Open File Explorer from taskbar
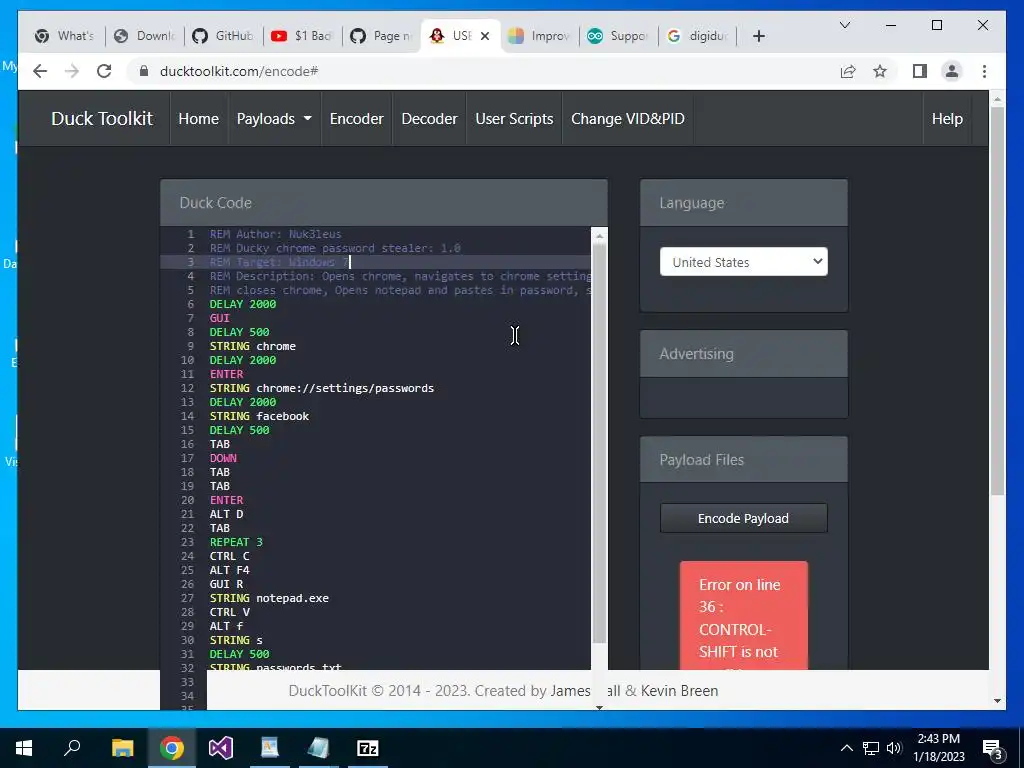Screen dimensions: 1024x768 [x=122, y=748]
